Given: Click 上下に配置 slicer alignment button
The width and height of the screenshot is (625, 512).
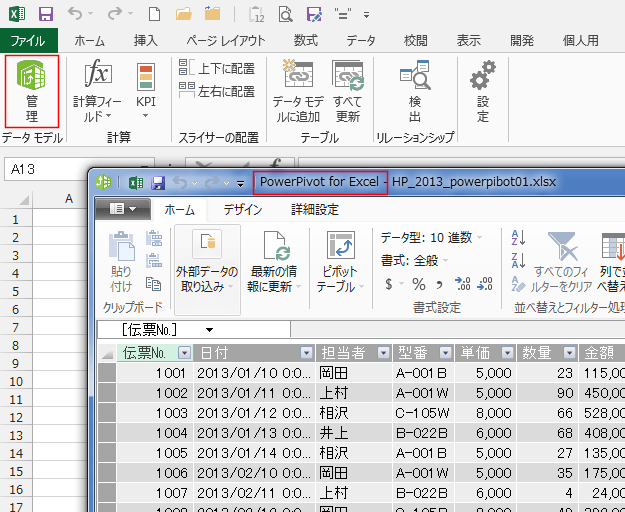Looking at the screenshot, I should click(217, 67).
